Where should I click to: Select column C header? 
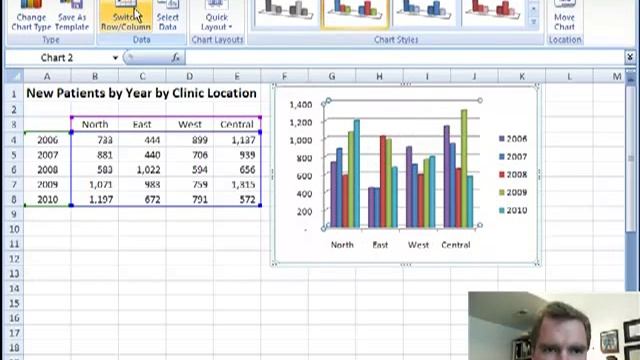click(142, 76)
